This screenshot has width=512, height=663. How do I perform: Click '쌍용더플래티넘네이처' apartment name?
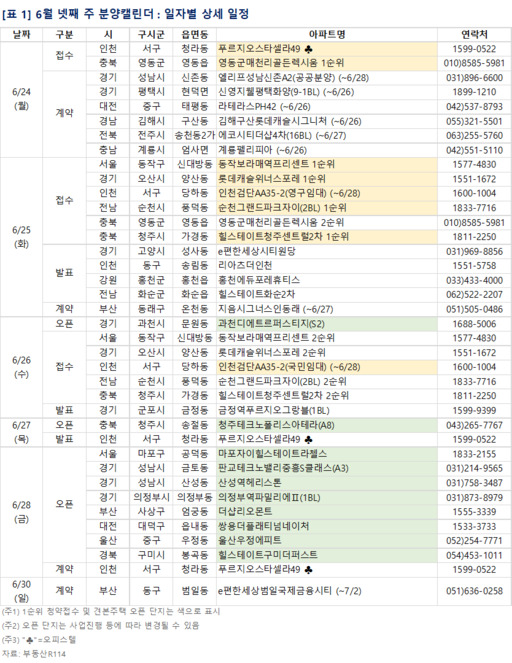pyautogui.click(x=264, y=526)
